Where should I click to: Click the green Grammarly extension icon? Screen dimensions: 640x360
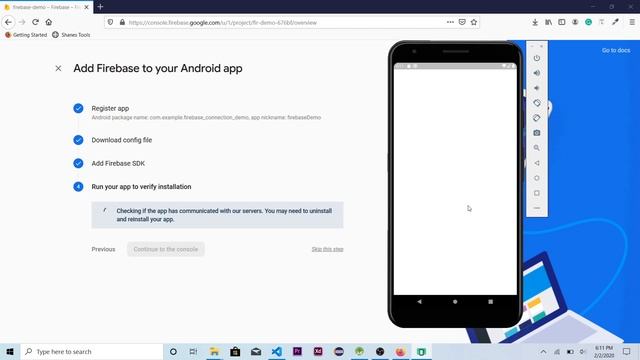[x=589, y=22]
